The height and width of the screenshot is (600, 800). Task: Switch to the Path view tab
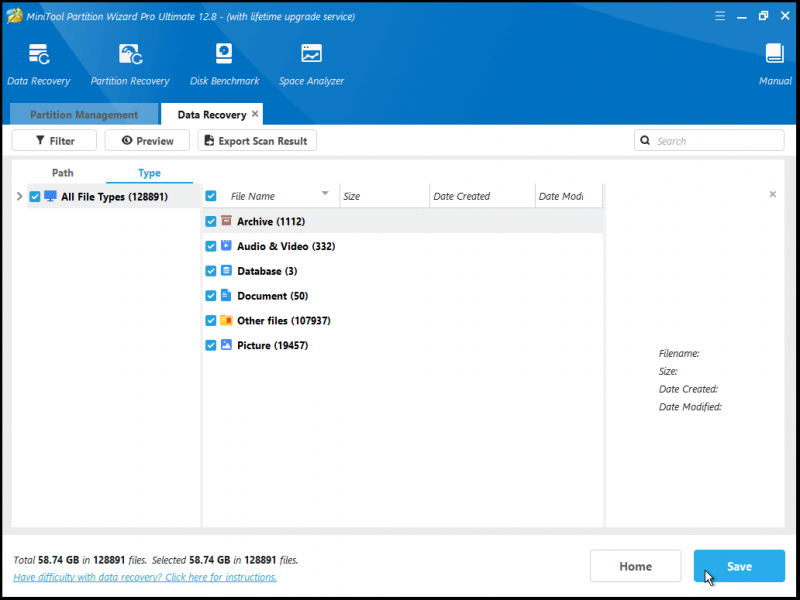(63, 173)
